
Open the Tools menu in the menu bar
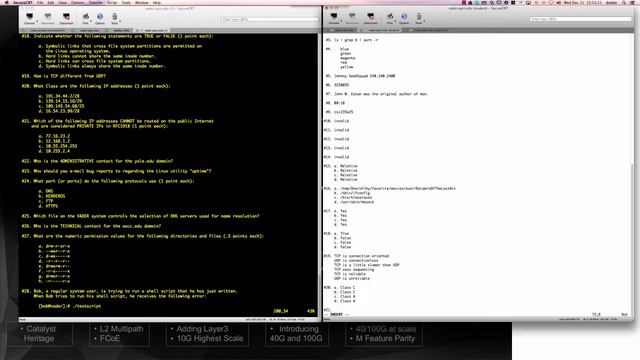point(126,2)
